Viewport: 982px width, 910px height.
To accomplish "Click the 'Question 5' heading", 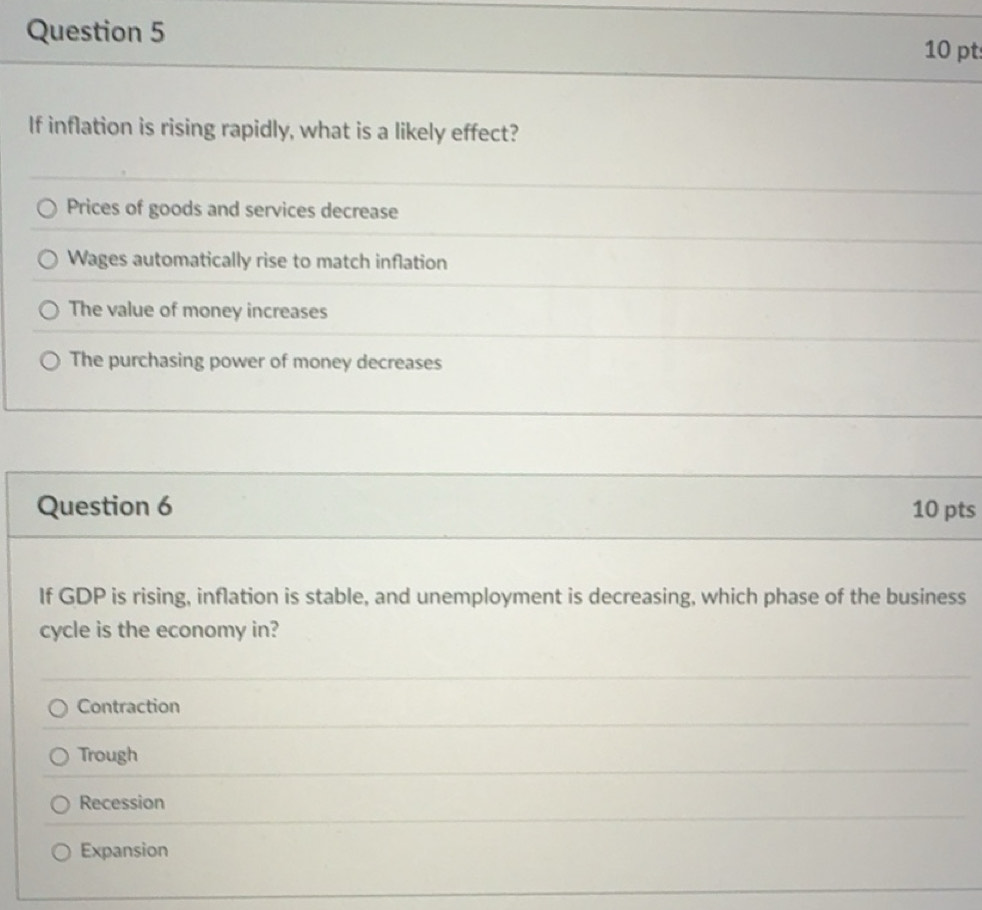I will [x=95, y=33].
